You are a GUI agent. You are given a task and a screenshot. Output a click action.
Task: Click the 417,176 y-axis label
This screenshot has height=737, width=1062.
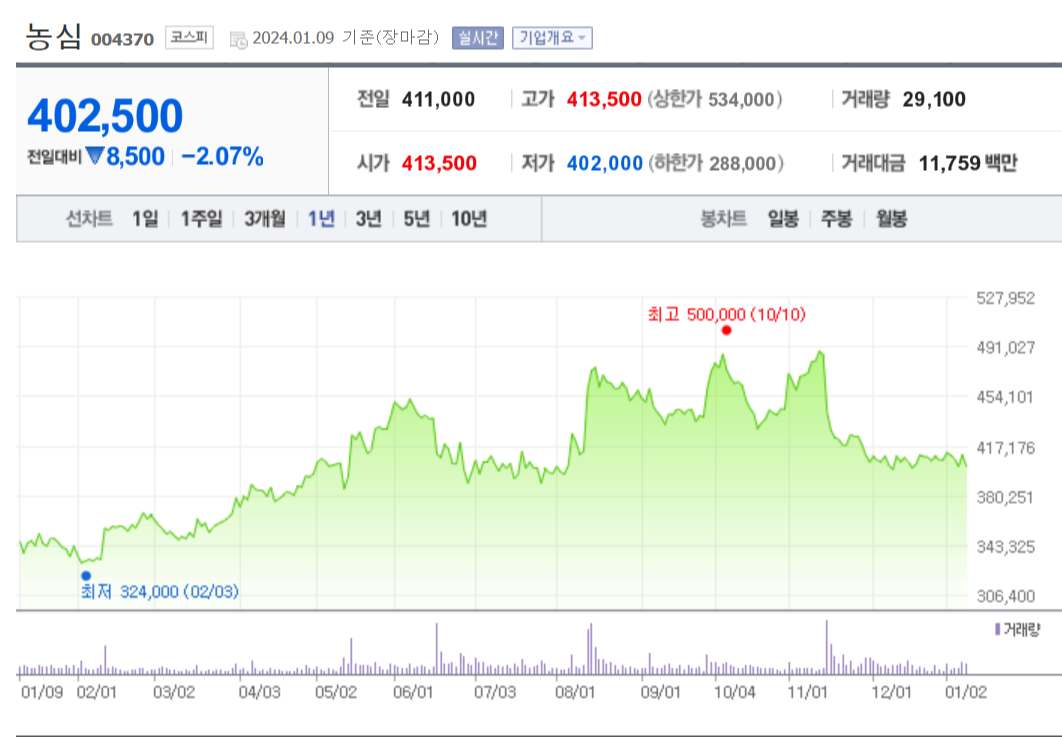coord(1006,448)
